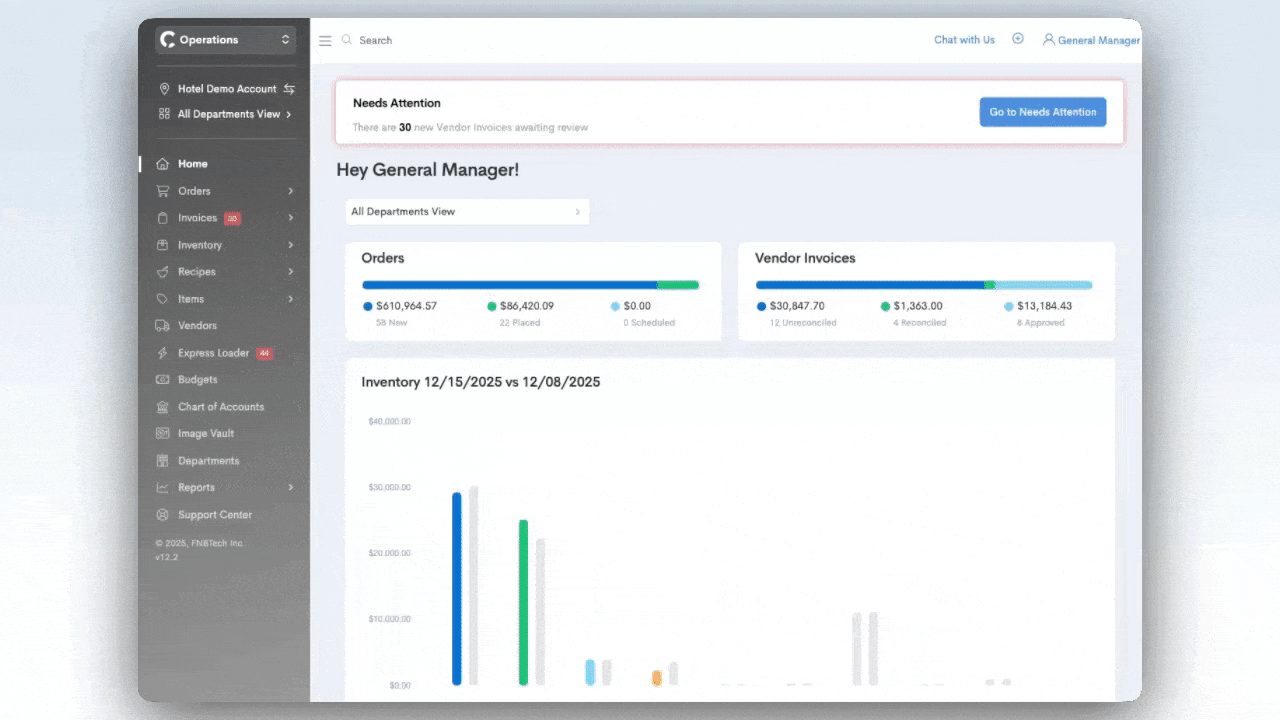Click the Vendor Invoices progress bar
Screen dimensions: 1280x720
coord(923,285)
